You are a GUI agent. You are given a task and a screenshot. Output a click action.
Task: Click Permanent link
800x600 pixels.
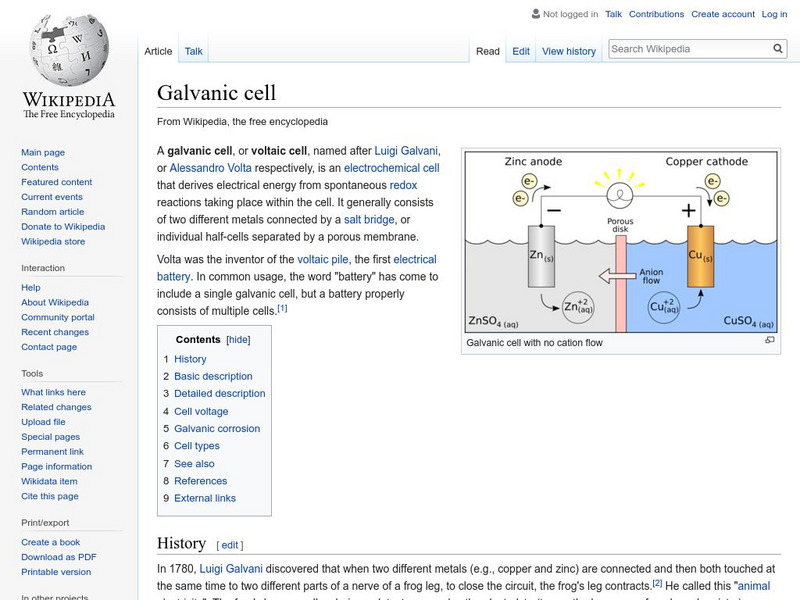[x=52, y=451]
